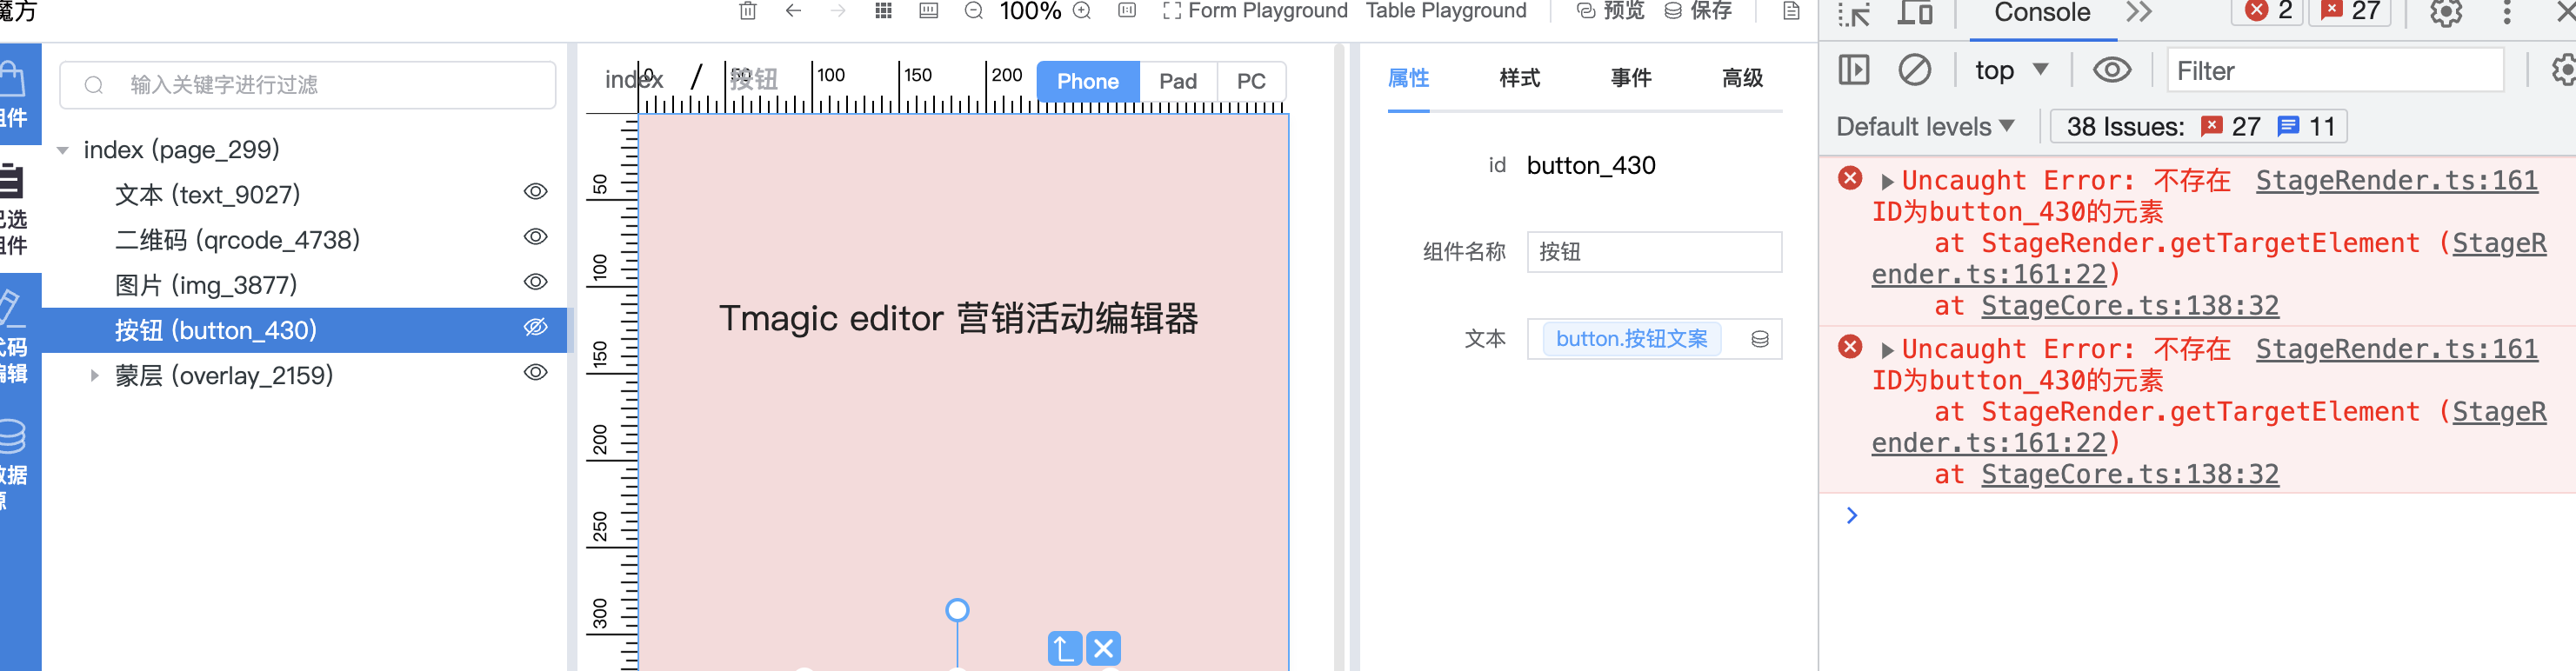Click the trash delete icon in the toolbar

point(747,11)
